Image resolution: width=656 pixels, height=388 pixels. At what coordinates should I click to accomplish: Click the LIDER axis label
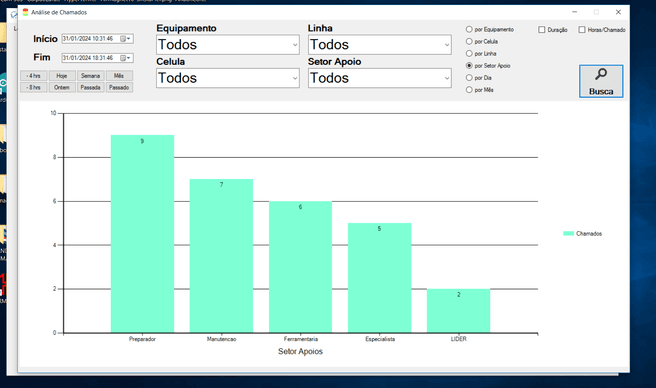tap(459, 339)
